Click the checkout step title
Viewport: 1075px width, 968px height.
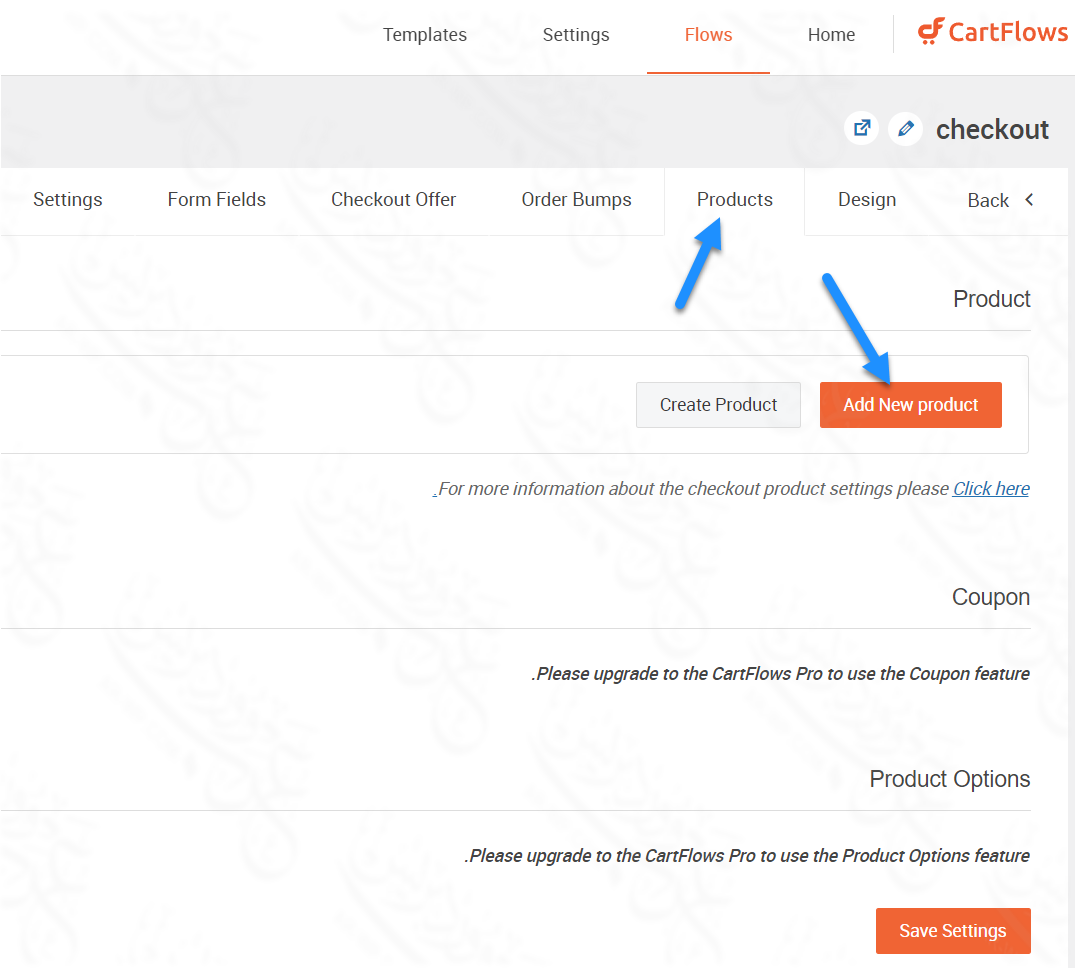992,130
